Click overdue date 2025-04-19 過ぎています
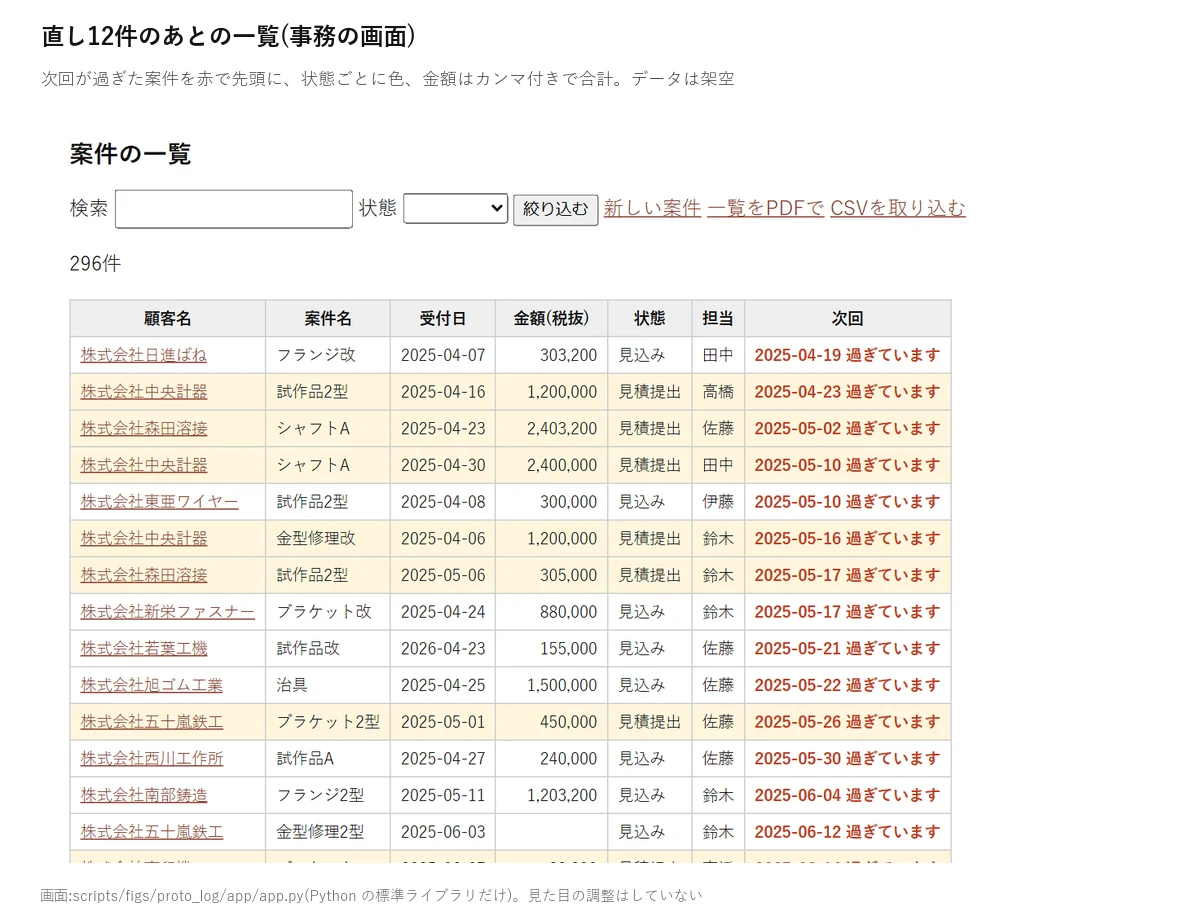The image size is (1180, 923). click(847, 355)
